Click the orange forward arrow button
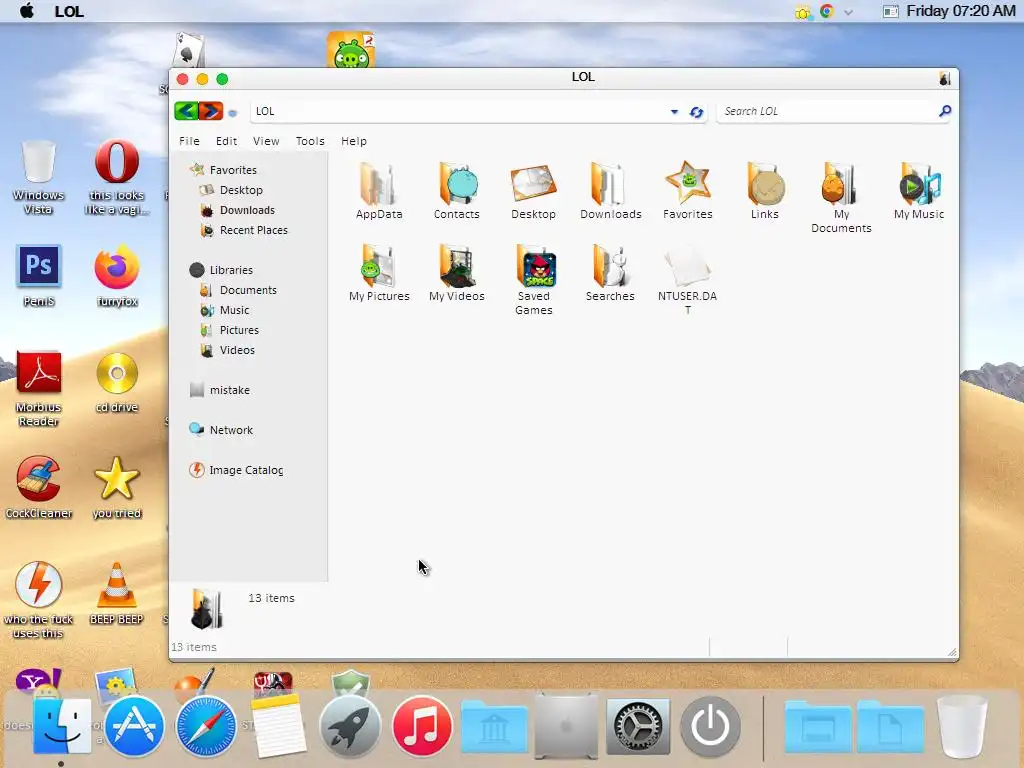Viewport: 1024px width, 768px height. pyautogui.click(x=211, y=111)
